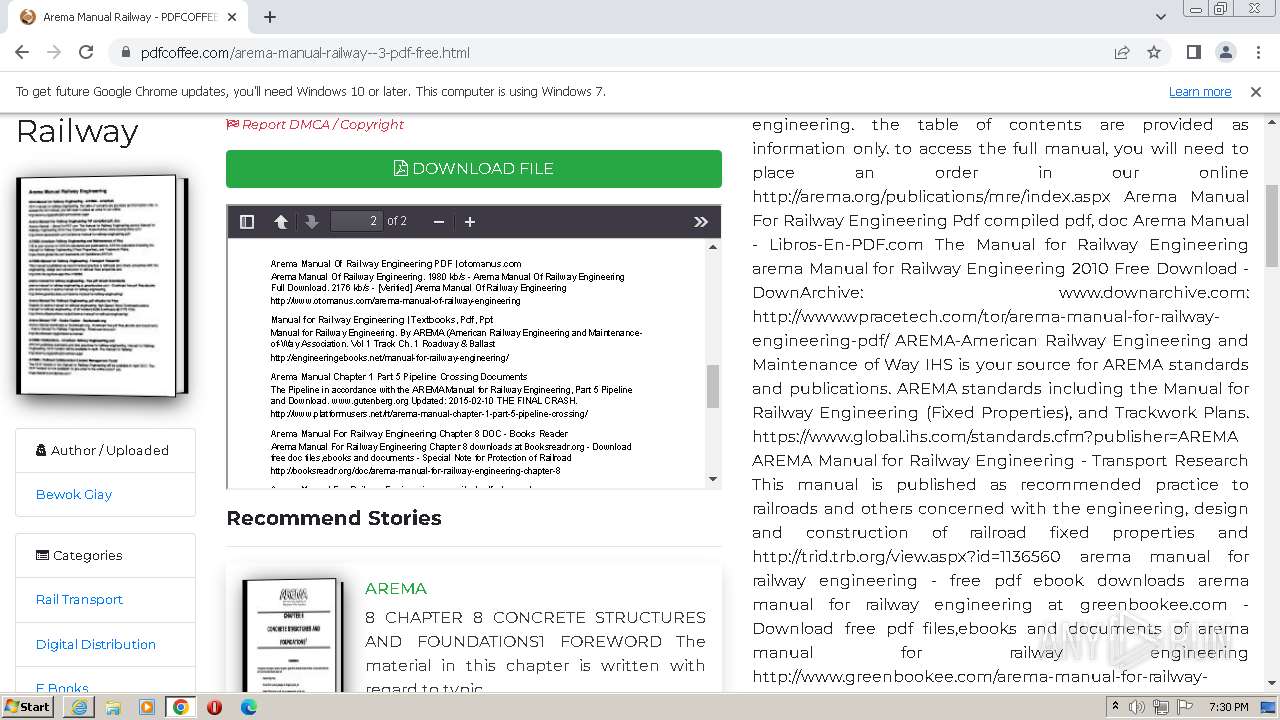Screen dimensions: 1280x720
Task: Click the Recommend Stories heading
Action: click(x=334, y=518)
